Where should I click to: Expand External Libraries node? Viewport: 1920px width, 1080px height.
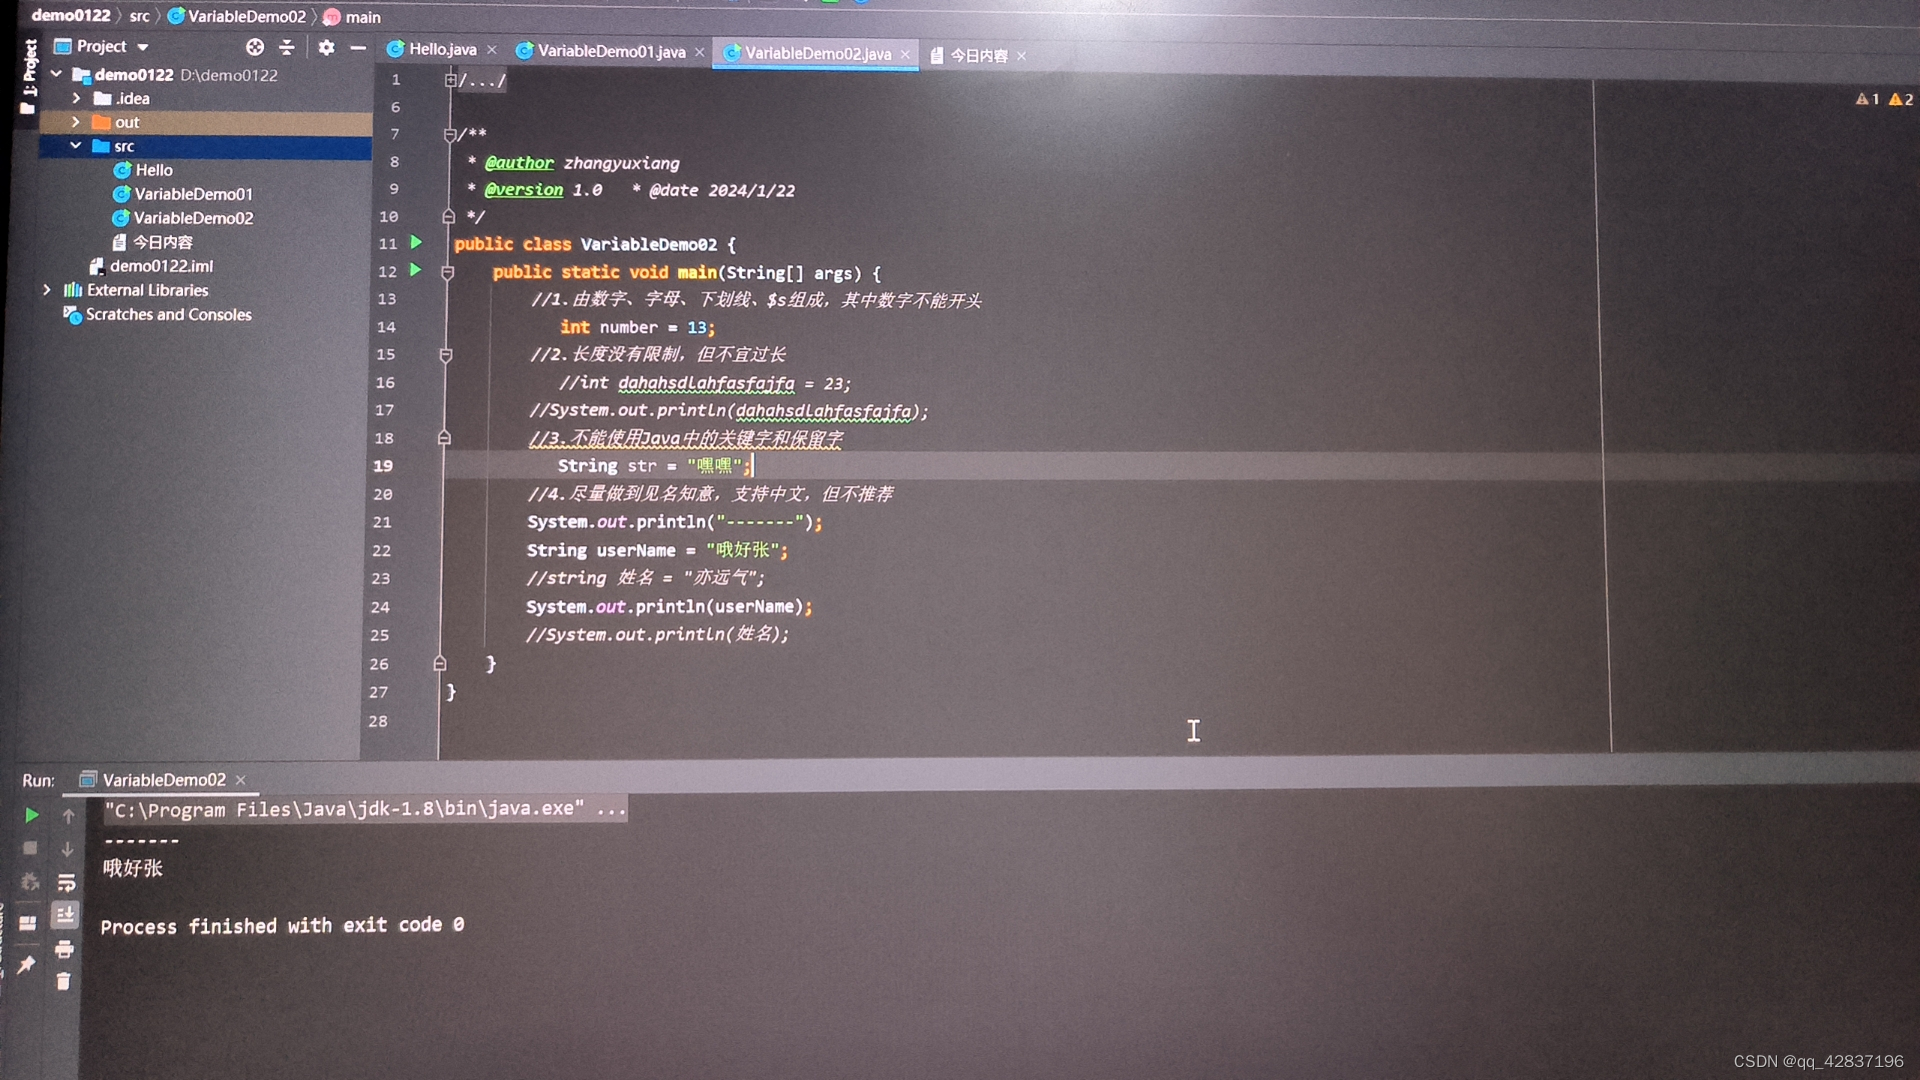click(47, 290)
